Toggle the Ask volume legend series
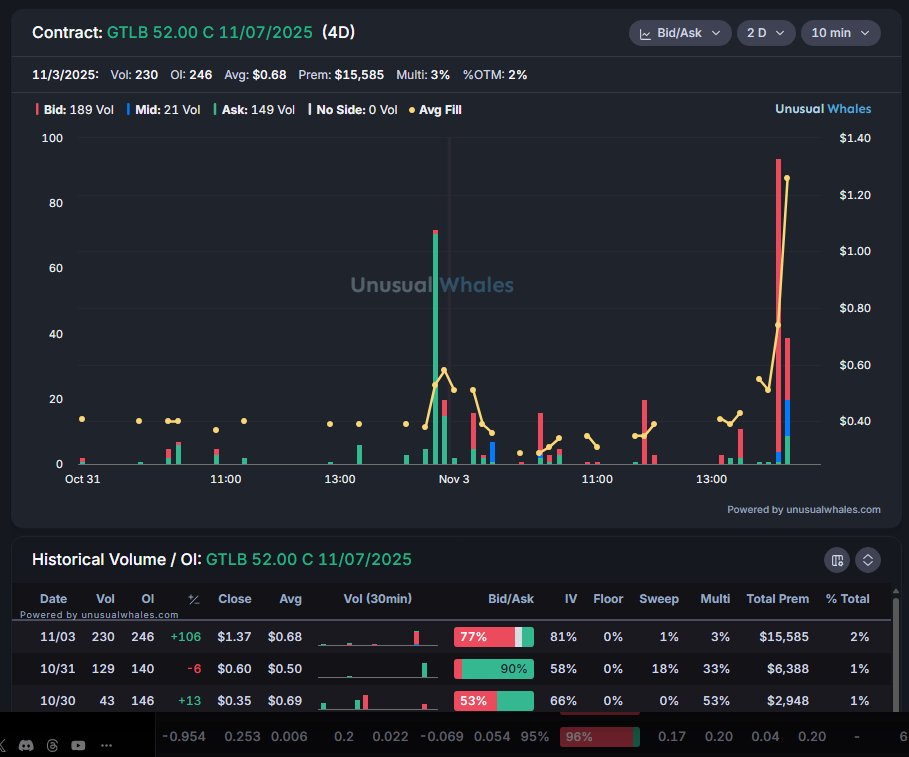The width and height of the screenshot is (909, 757). (254, 110)
